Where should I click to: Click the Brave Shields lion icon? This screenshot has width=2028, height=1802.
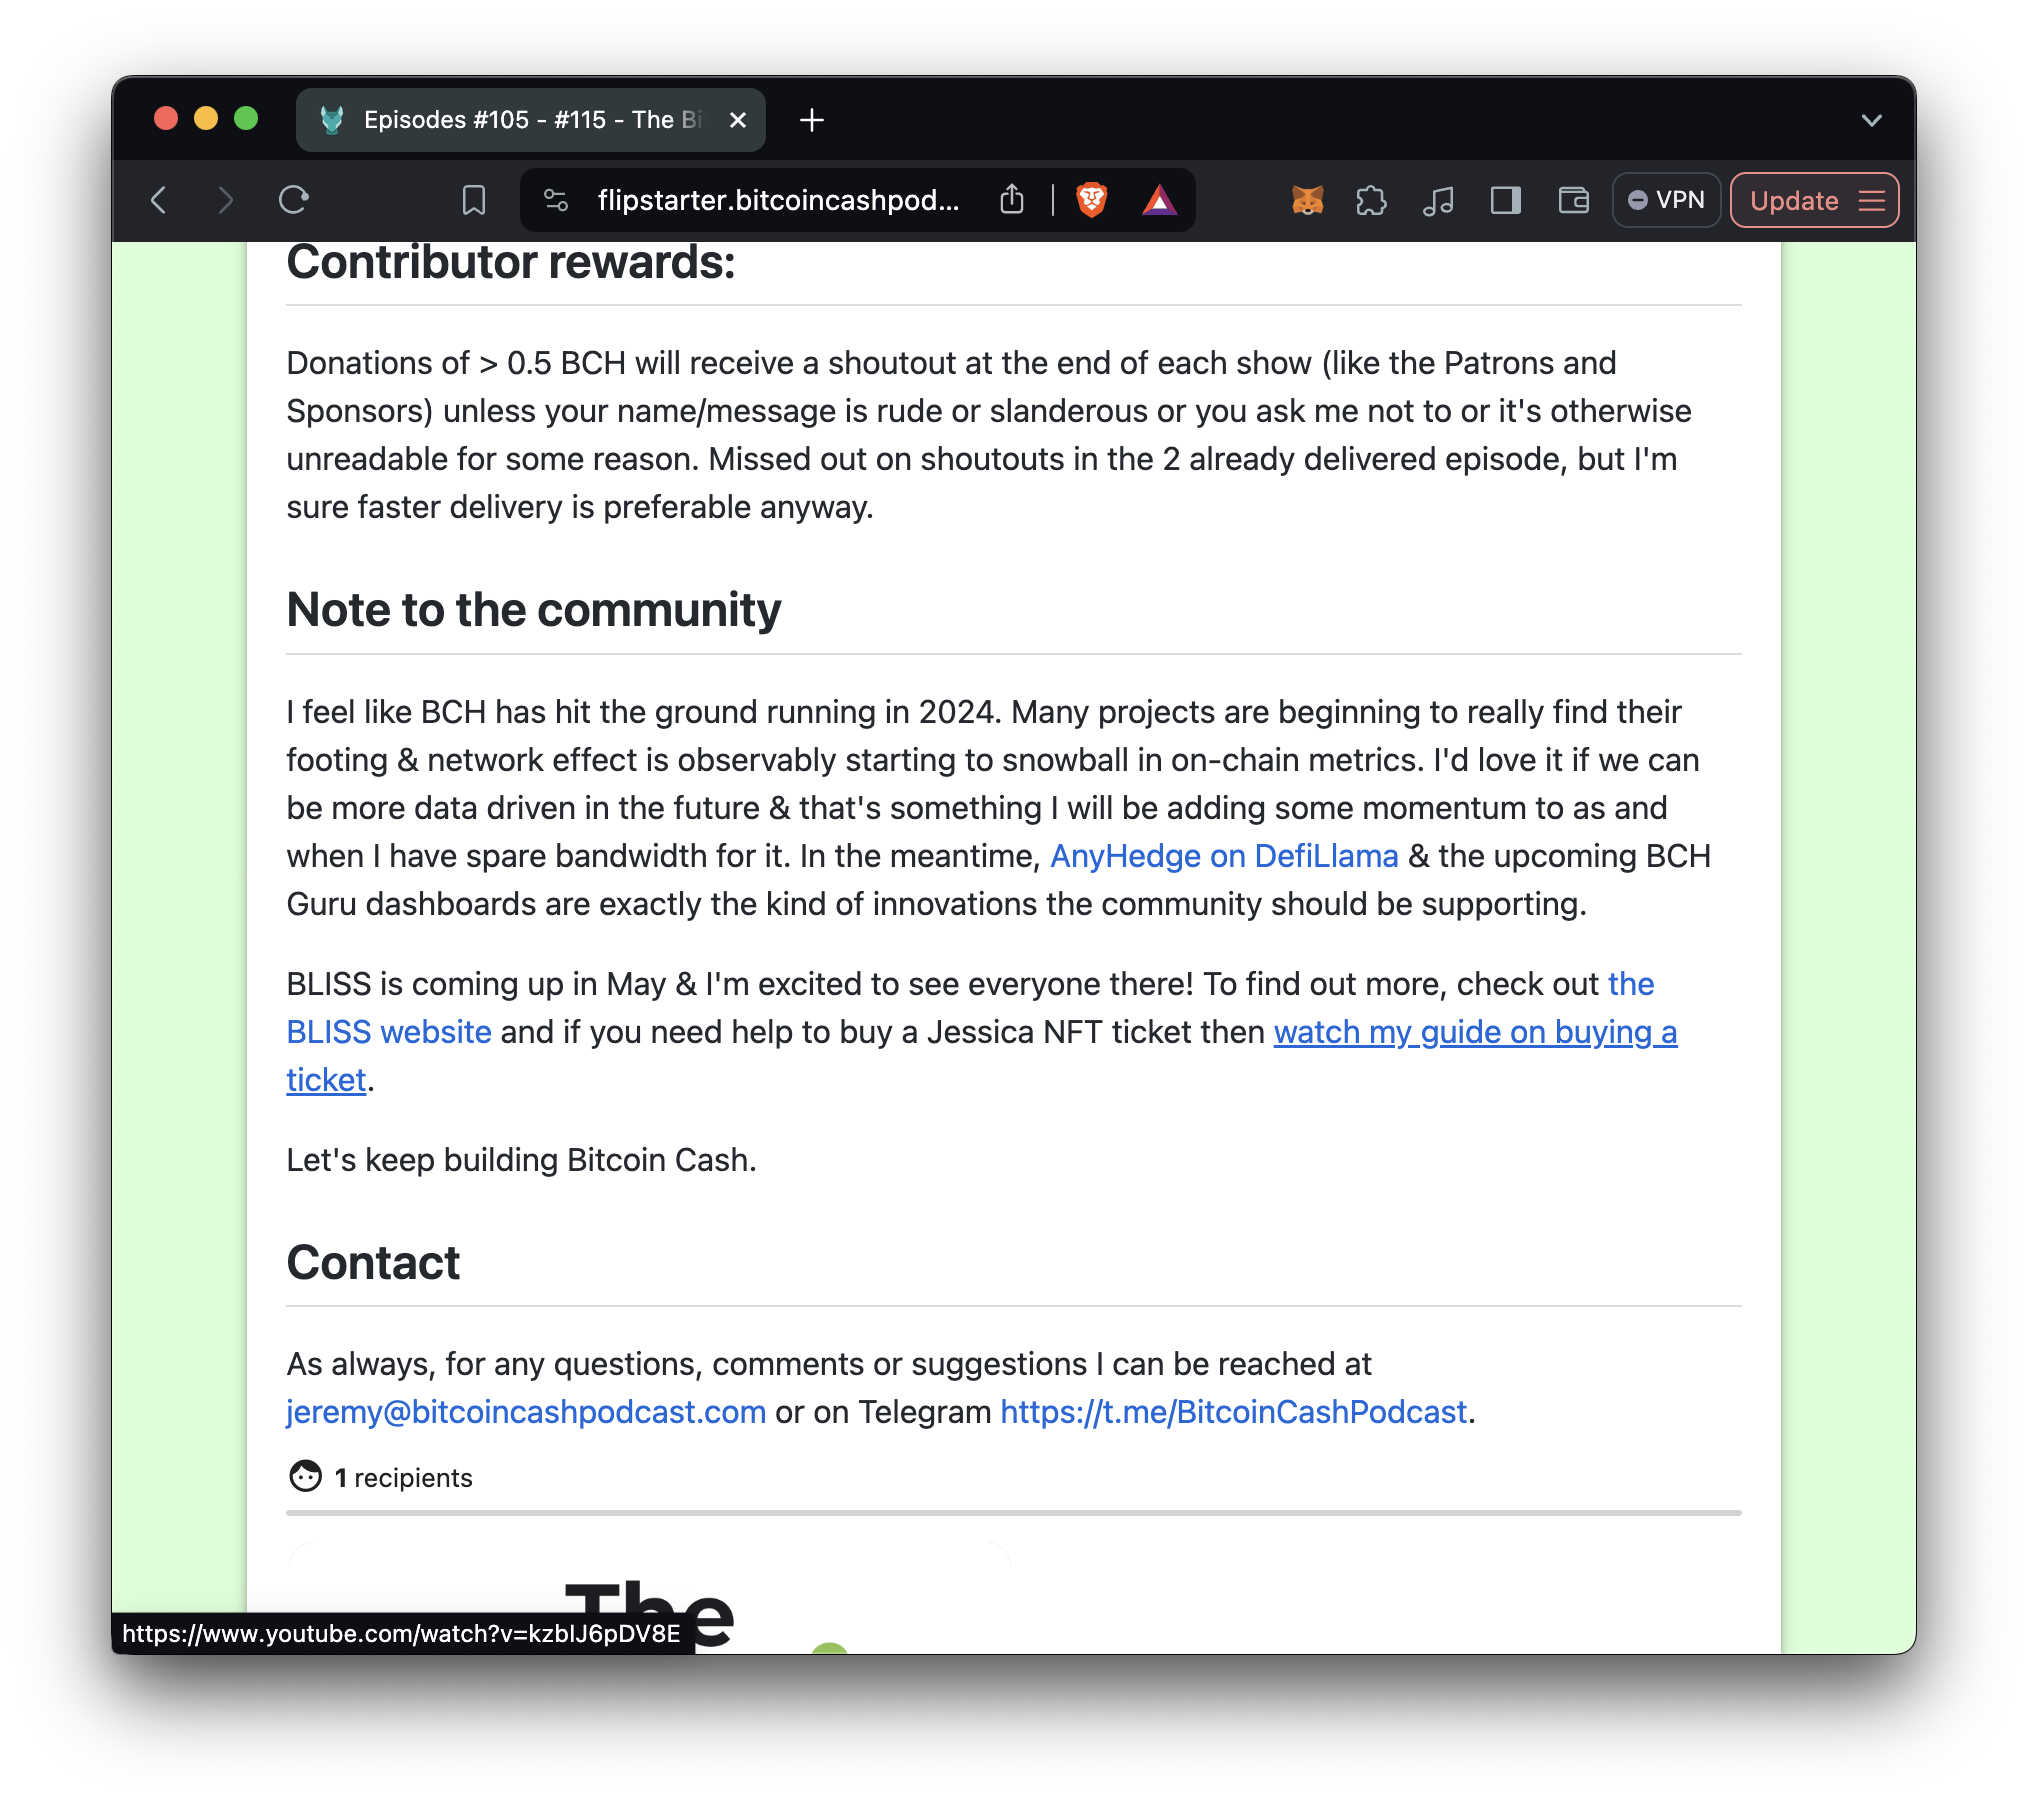pyautogui.click(x=1091, y=200)
